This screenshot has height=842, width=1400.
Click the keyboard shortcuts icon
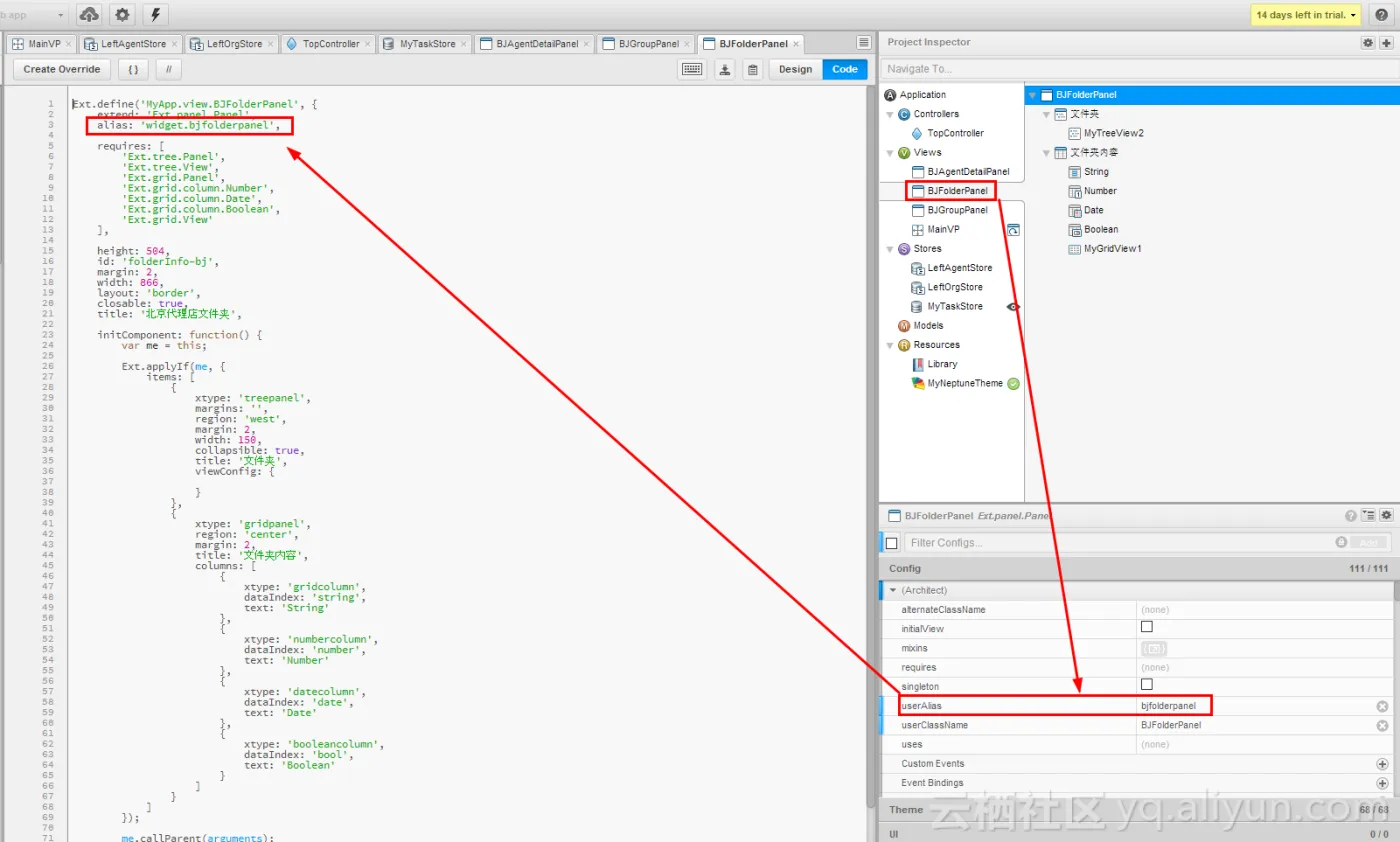(x=692, y=69)
